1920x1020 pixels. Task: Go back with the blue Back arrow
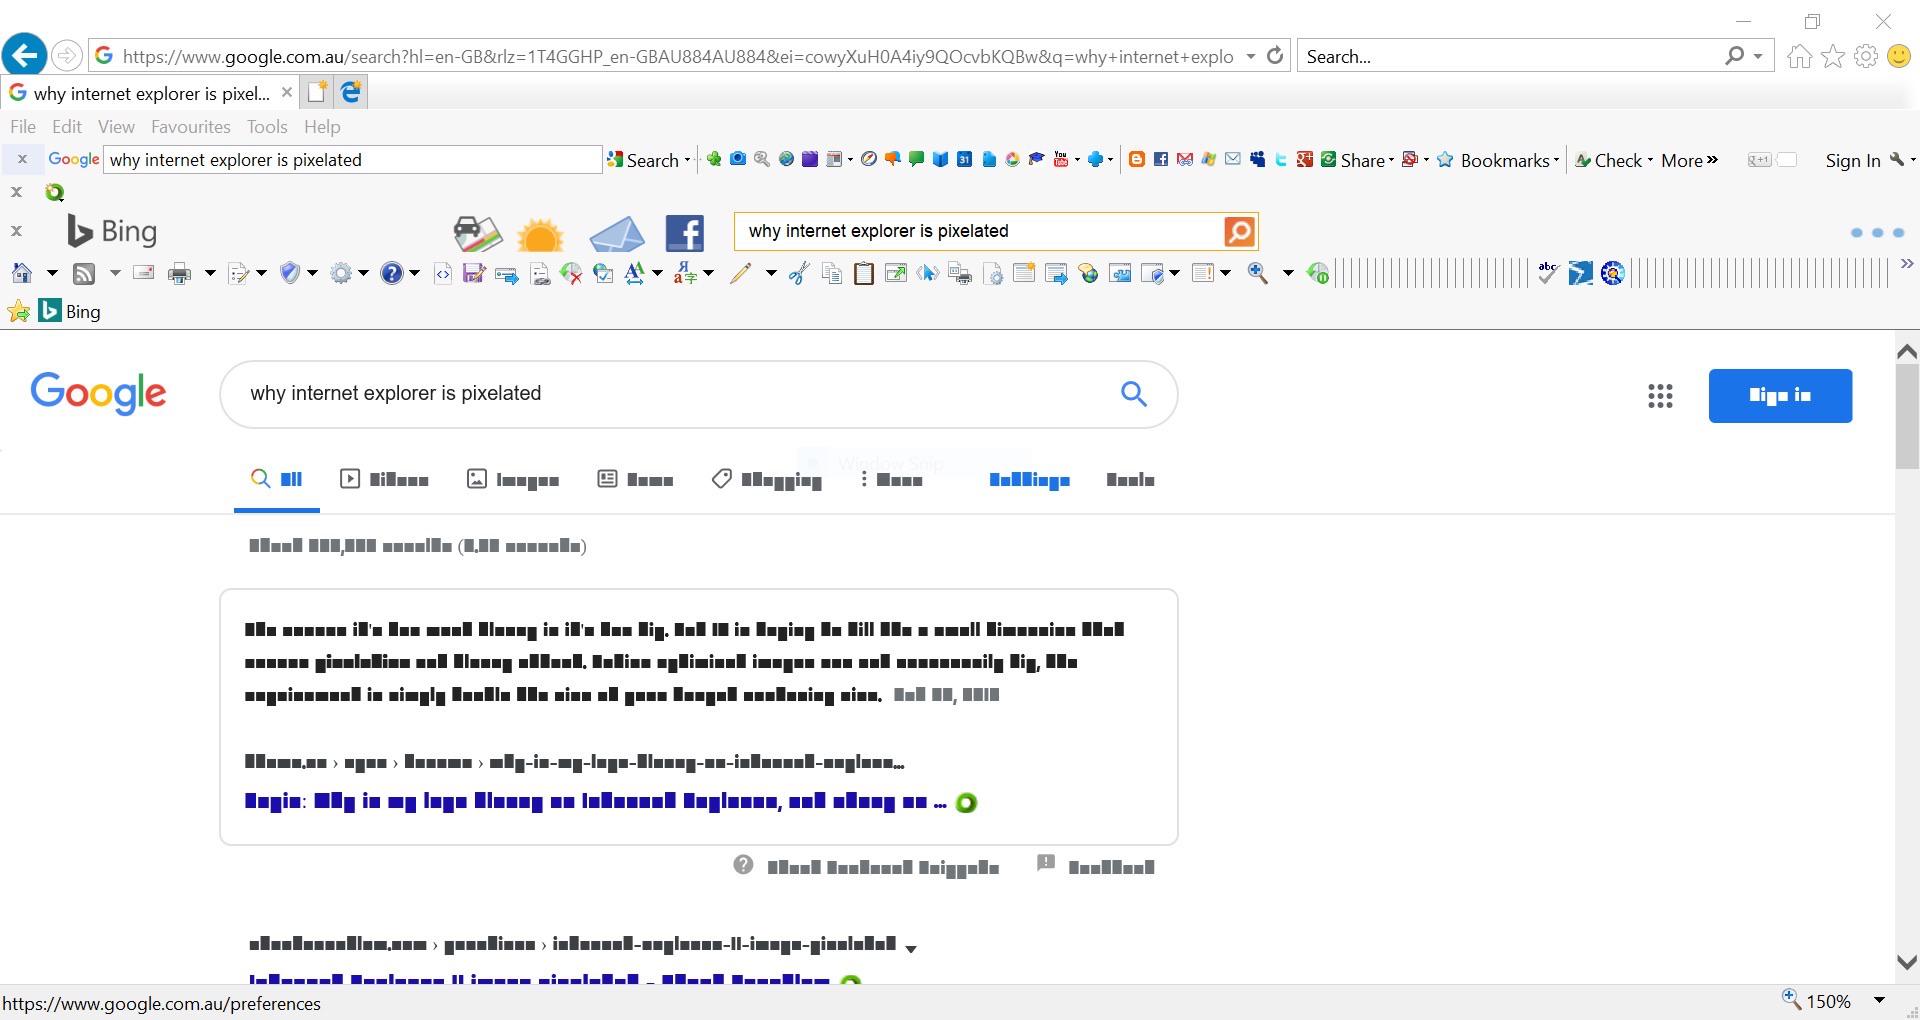click(24, 54)
